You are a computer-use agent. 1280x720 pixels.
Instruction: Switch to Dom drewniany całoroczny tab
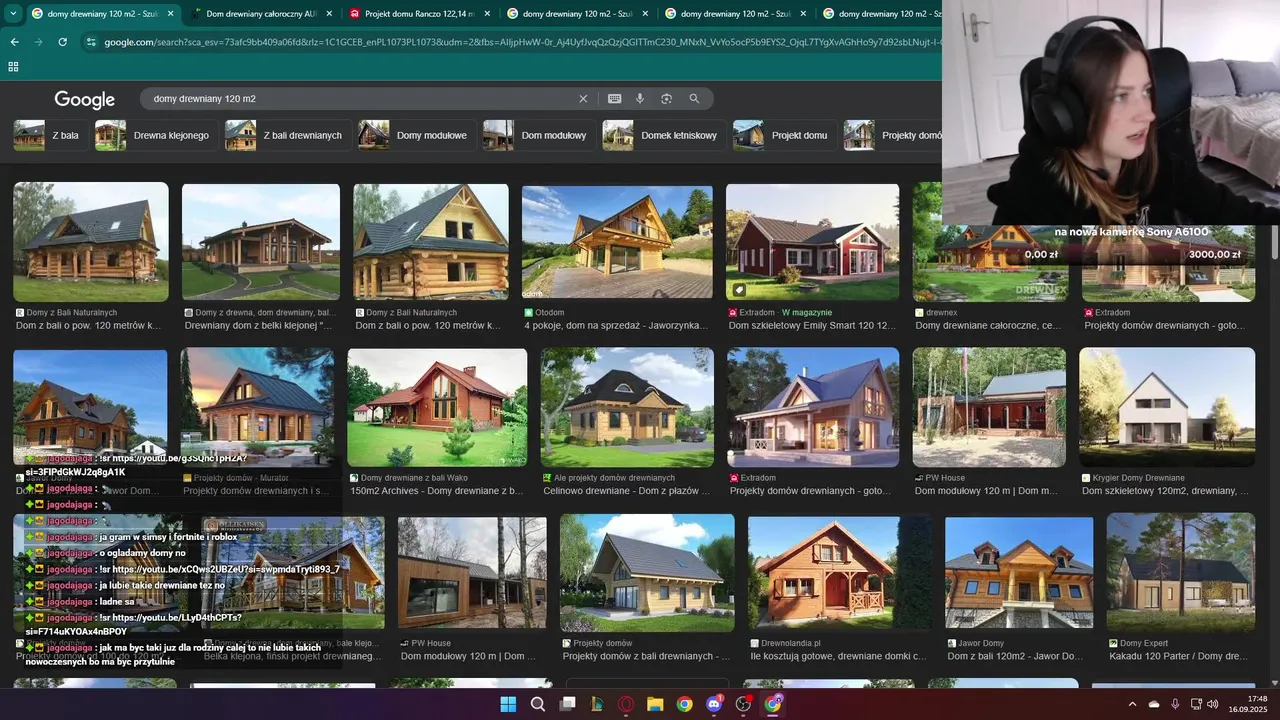pos(262,14)
